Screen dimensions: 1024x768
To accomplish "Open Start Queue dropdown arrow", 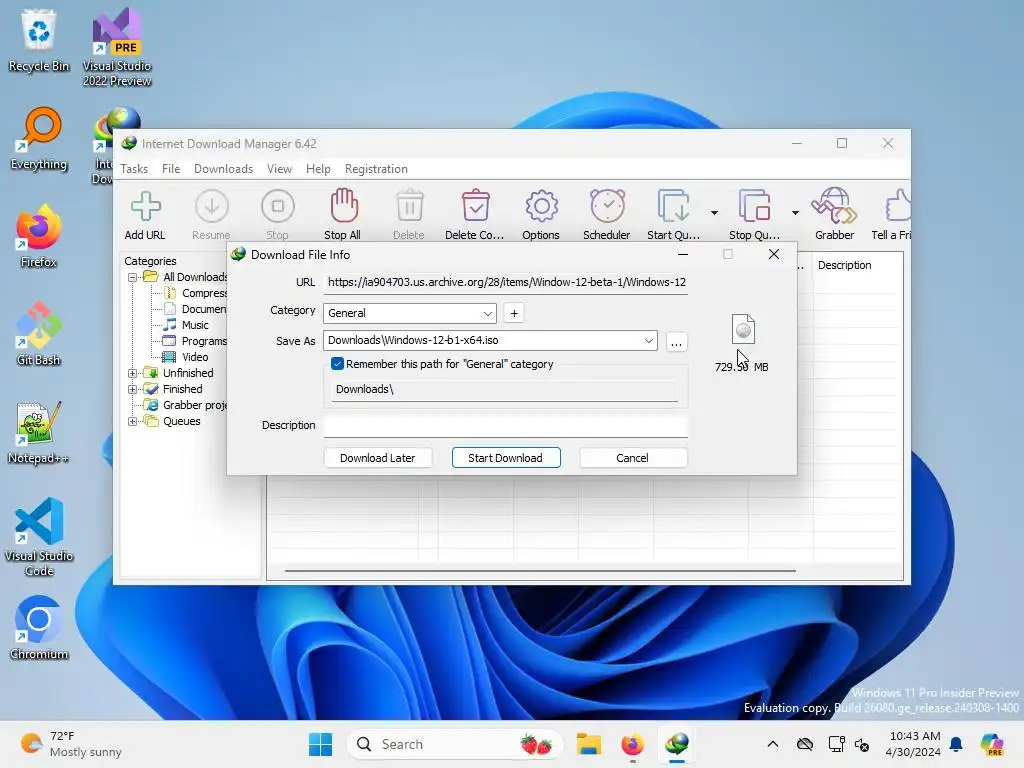I will (714, 212).
